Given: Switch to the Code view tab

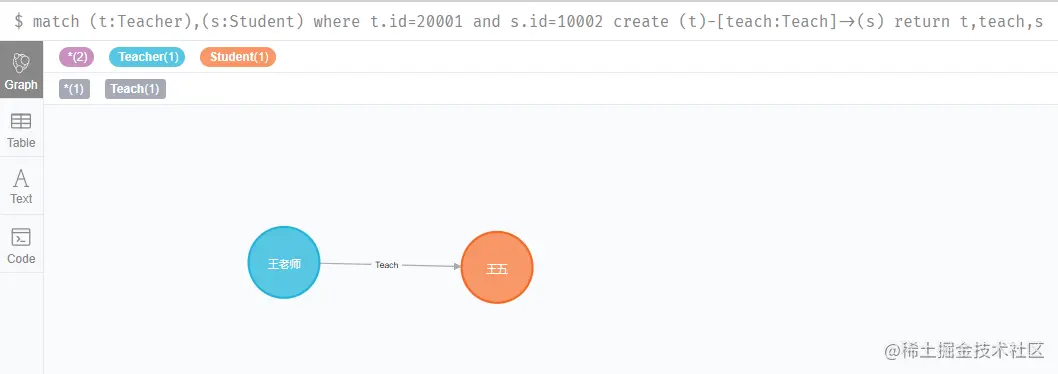Looking at the screenshot, I should click(22, 244).
